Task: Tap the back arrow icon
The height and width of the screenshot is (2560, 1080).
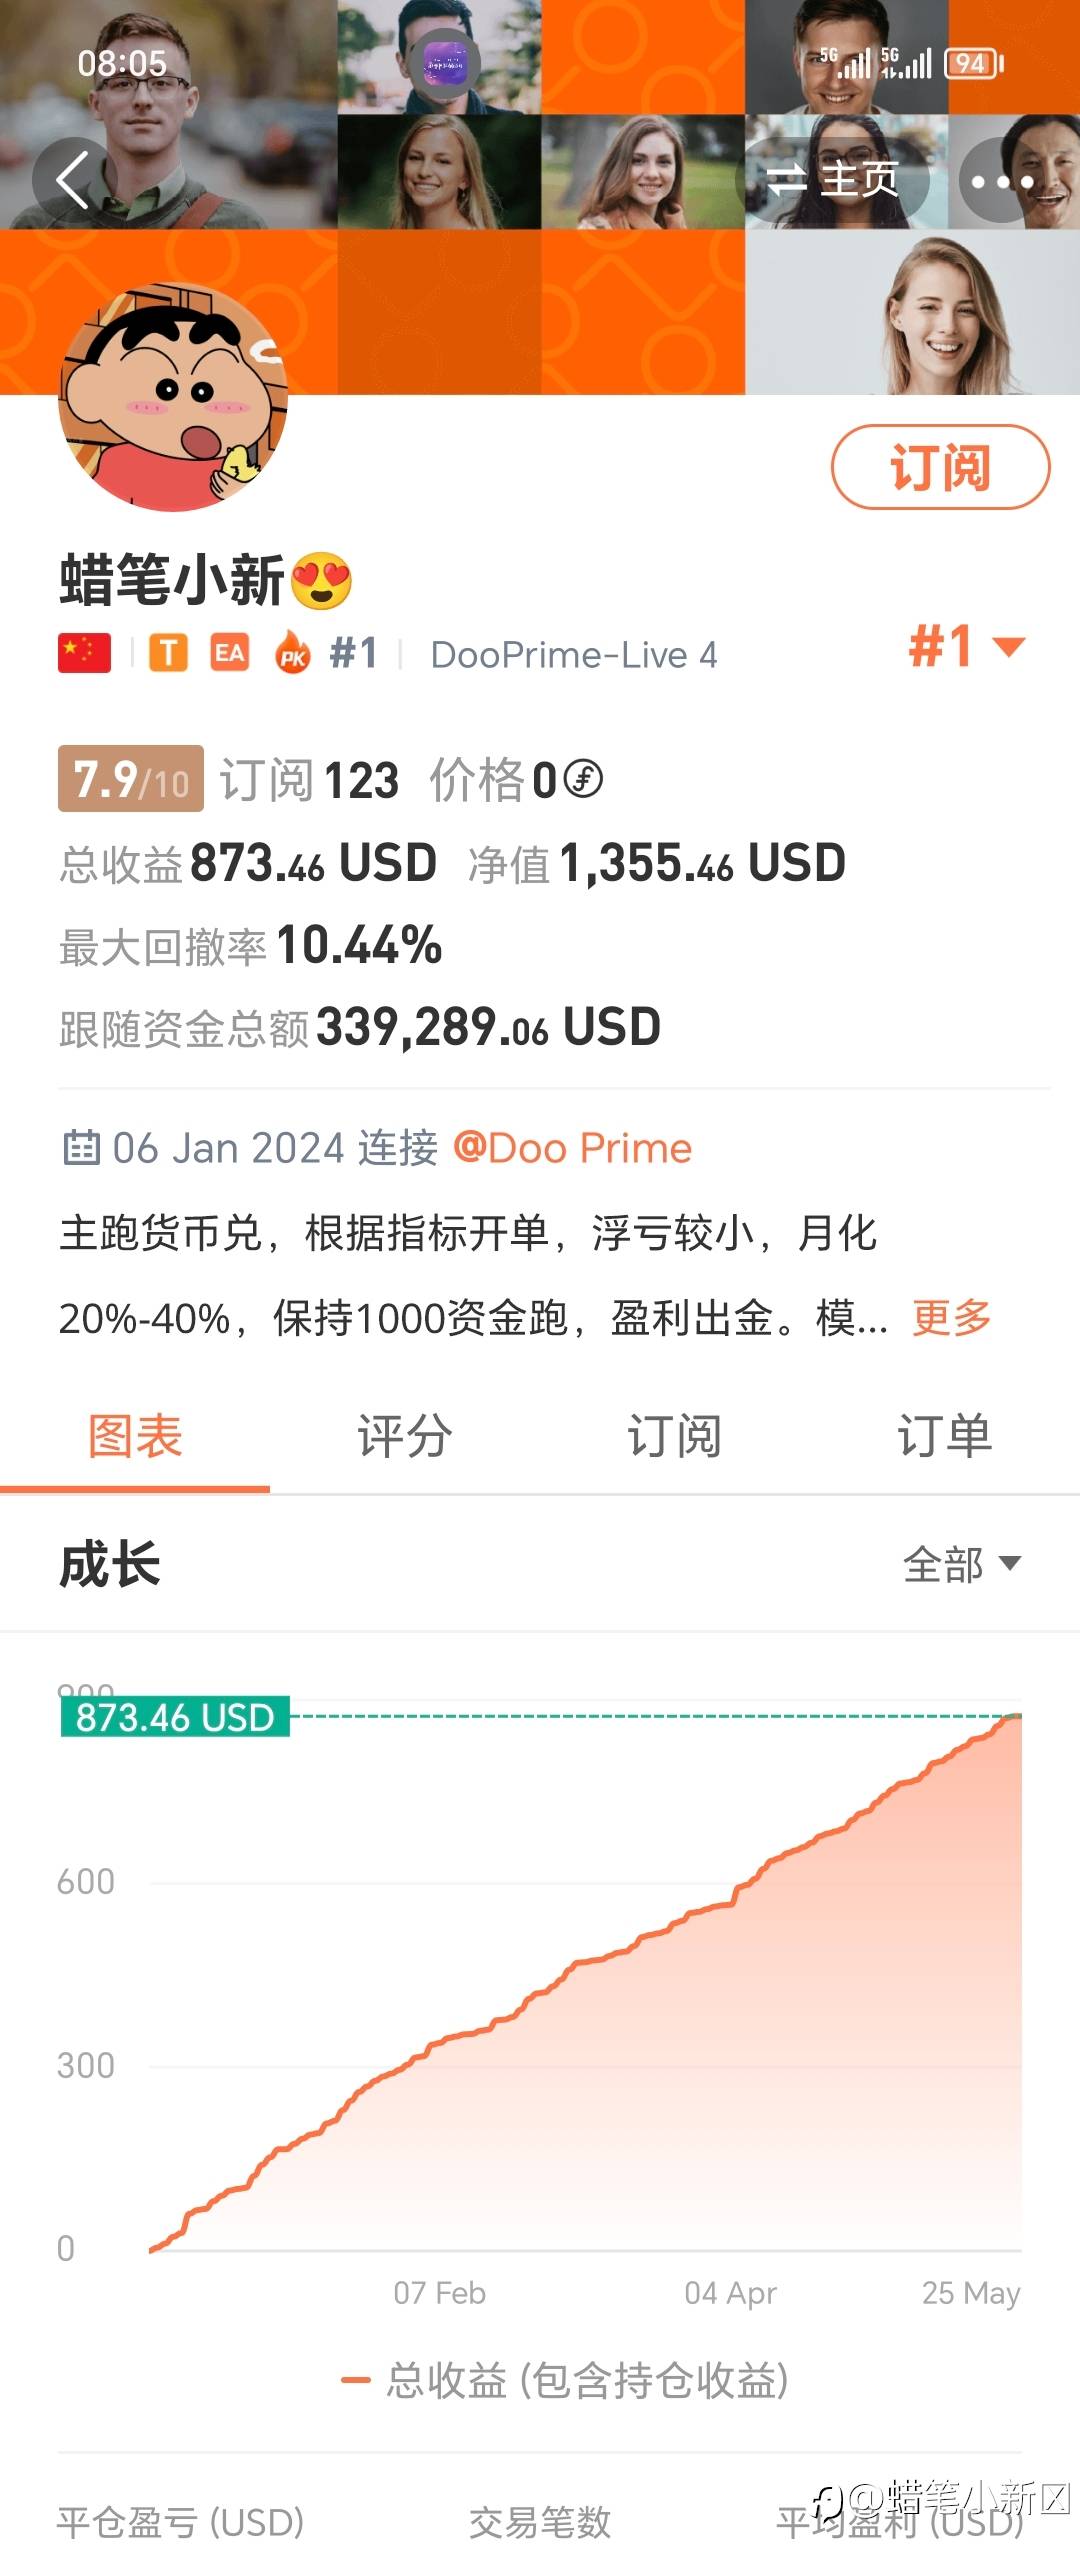Action: (73, 180)
